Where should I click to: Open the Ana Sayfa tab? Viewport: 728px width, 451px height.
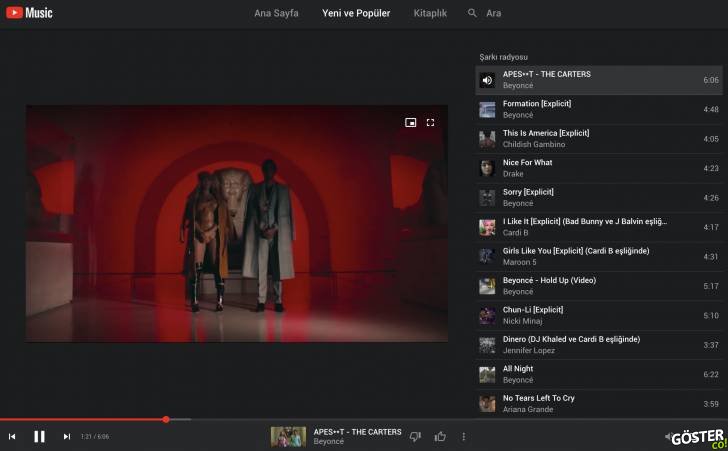[276, 13]
